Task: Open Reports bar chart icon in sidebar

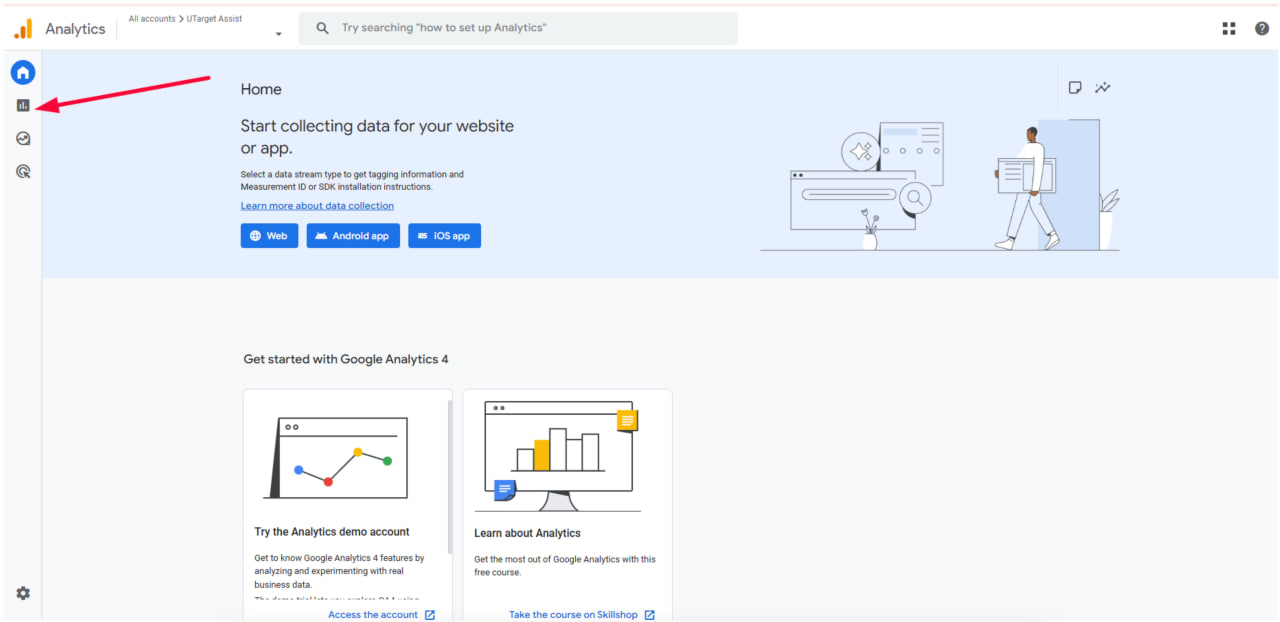Action: 23,105
